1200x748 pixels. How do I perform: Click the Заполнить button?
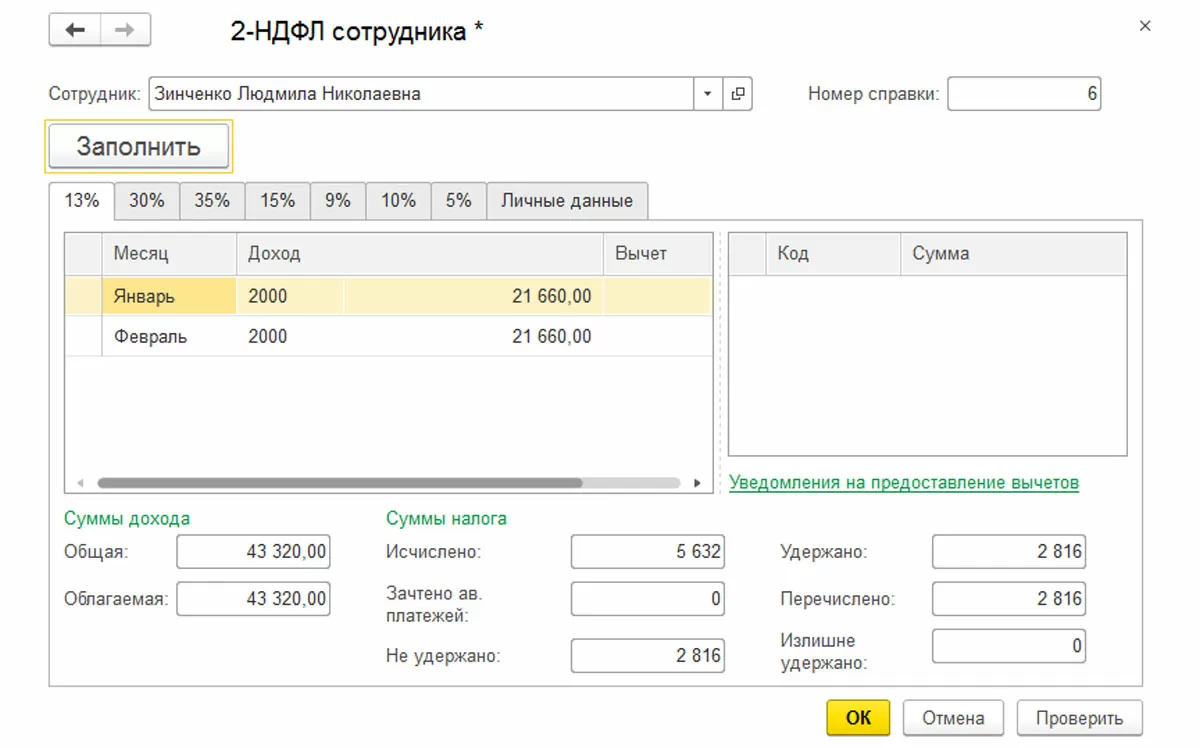pyautogui.click(x=139, y=147)
